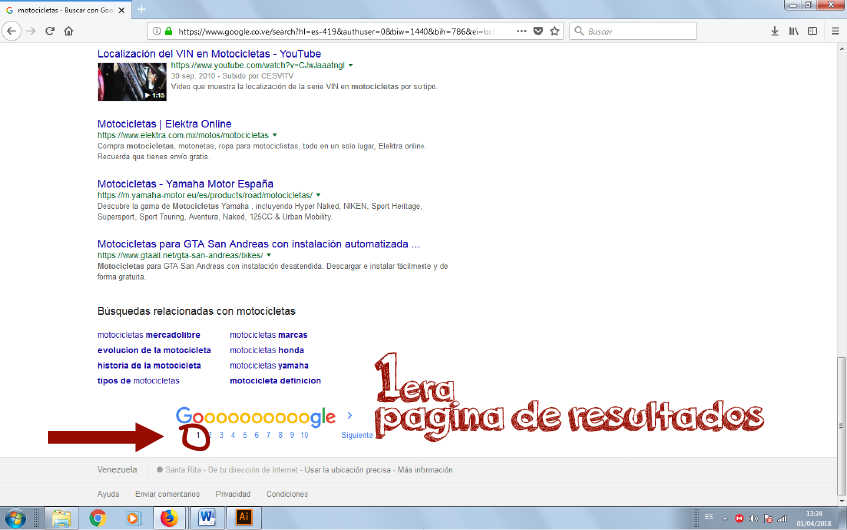Bookmark this page with the star

(x=554, y=31)
